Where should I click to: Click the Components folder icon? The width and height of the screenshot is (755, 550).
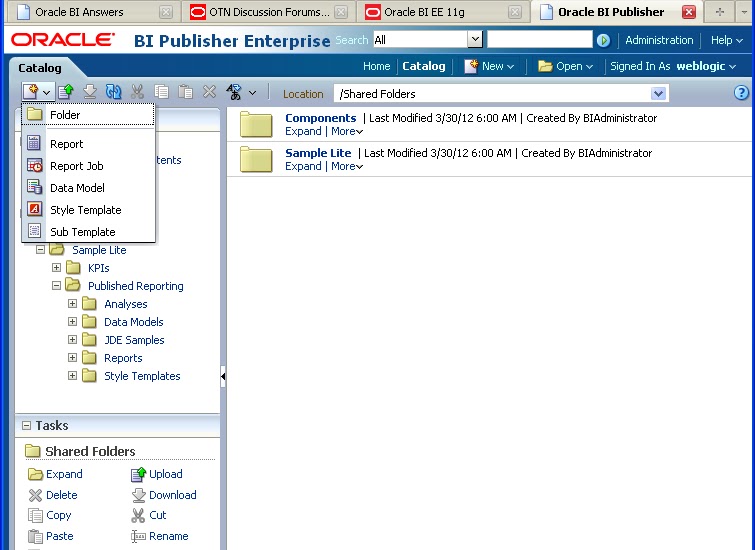256,124
